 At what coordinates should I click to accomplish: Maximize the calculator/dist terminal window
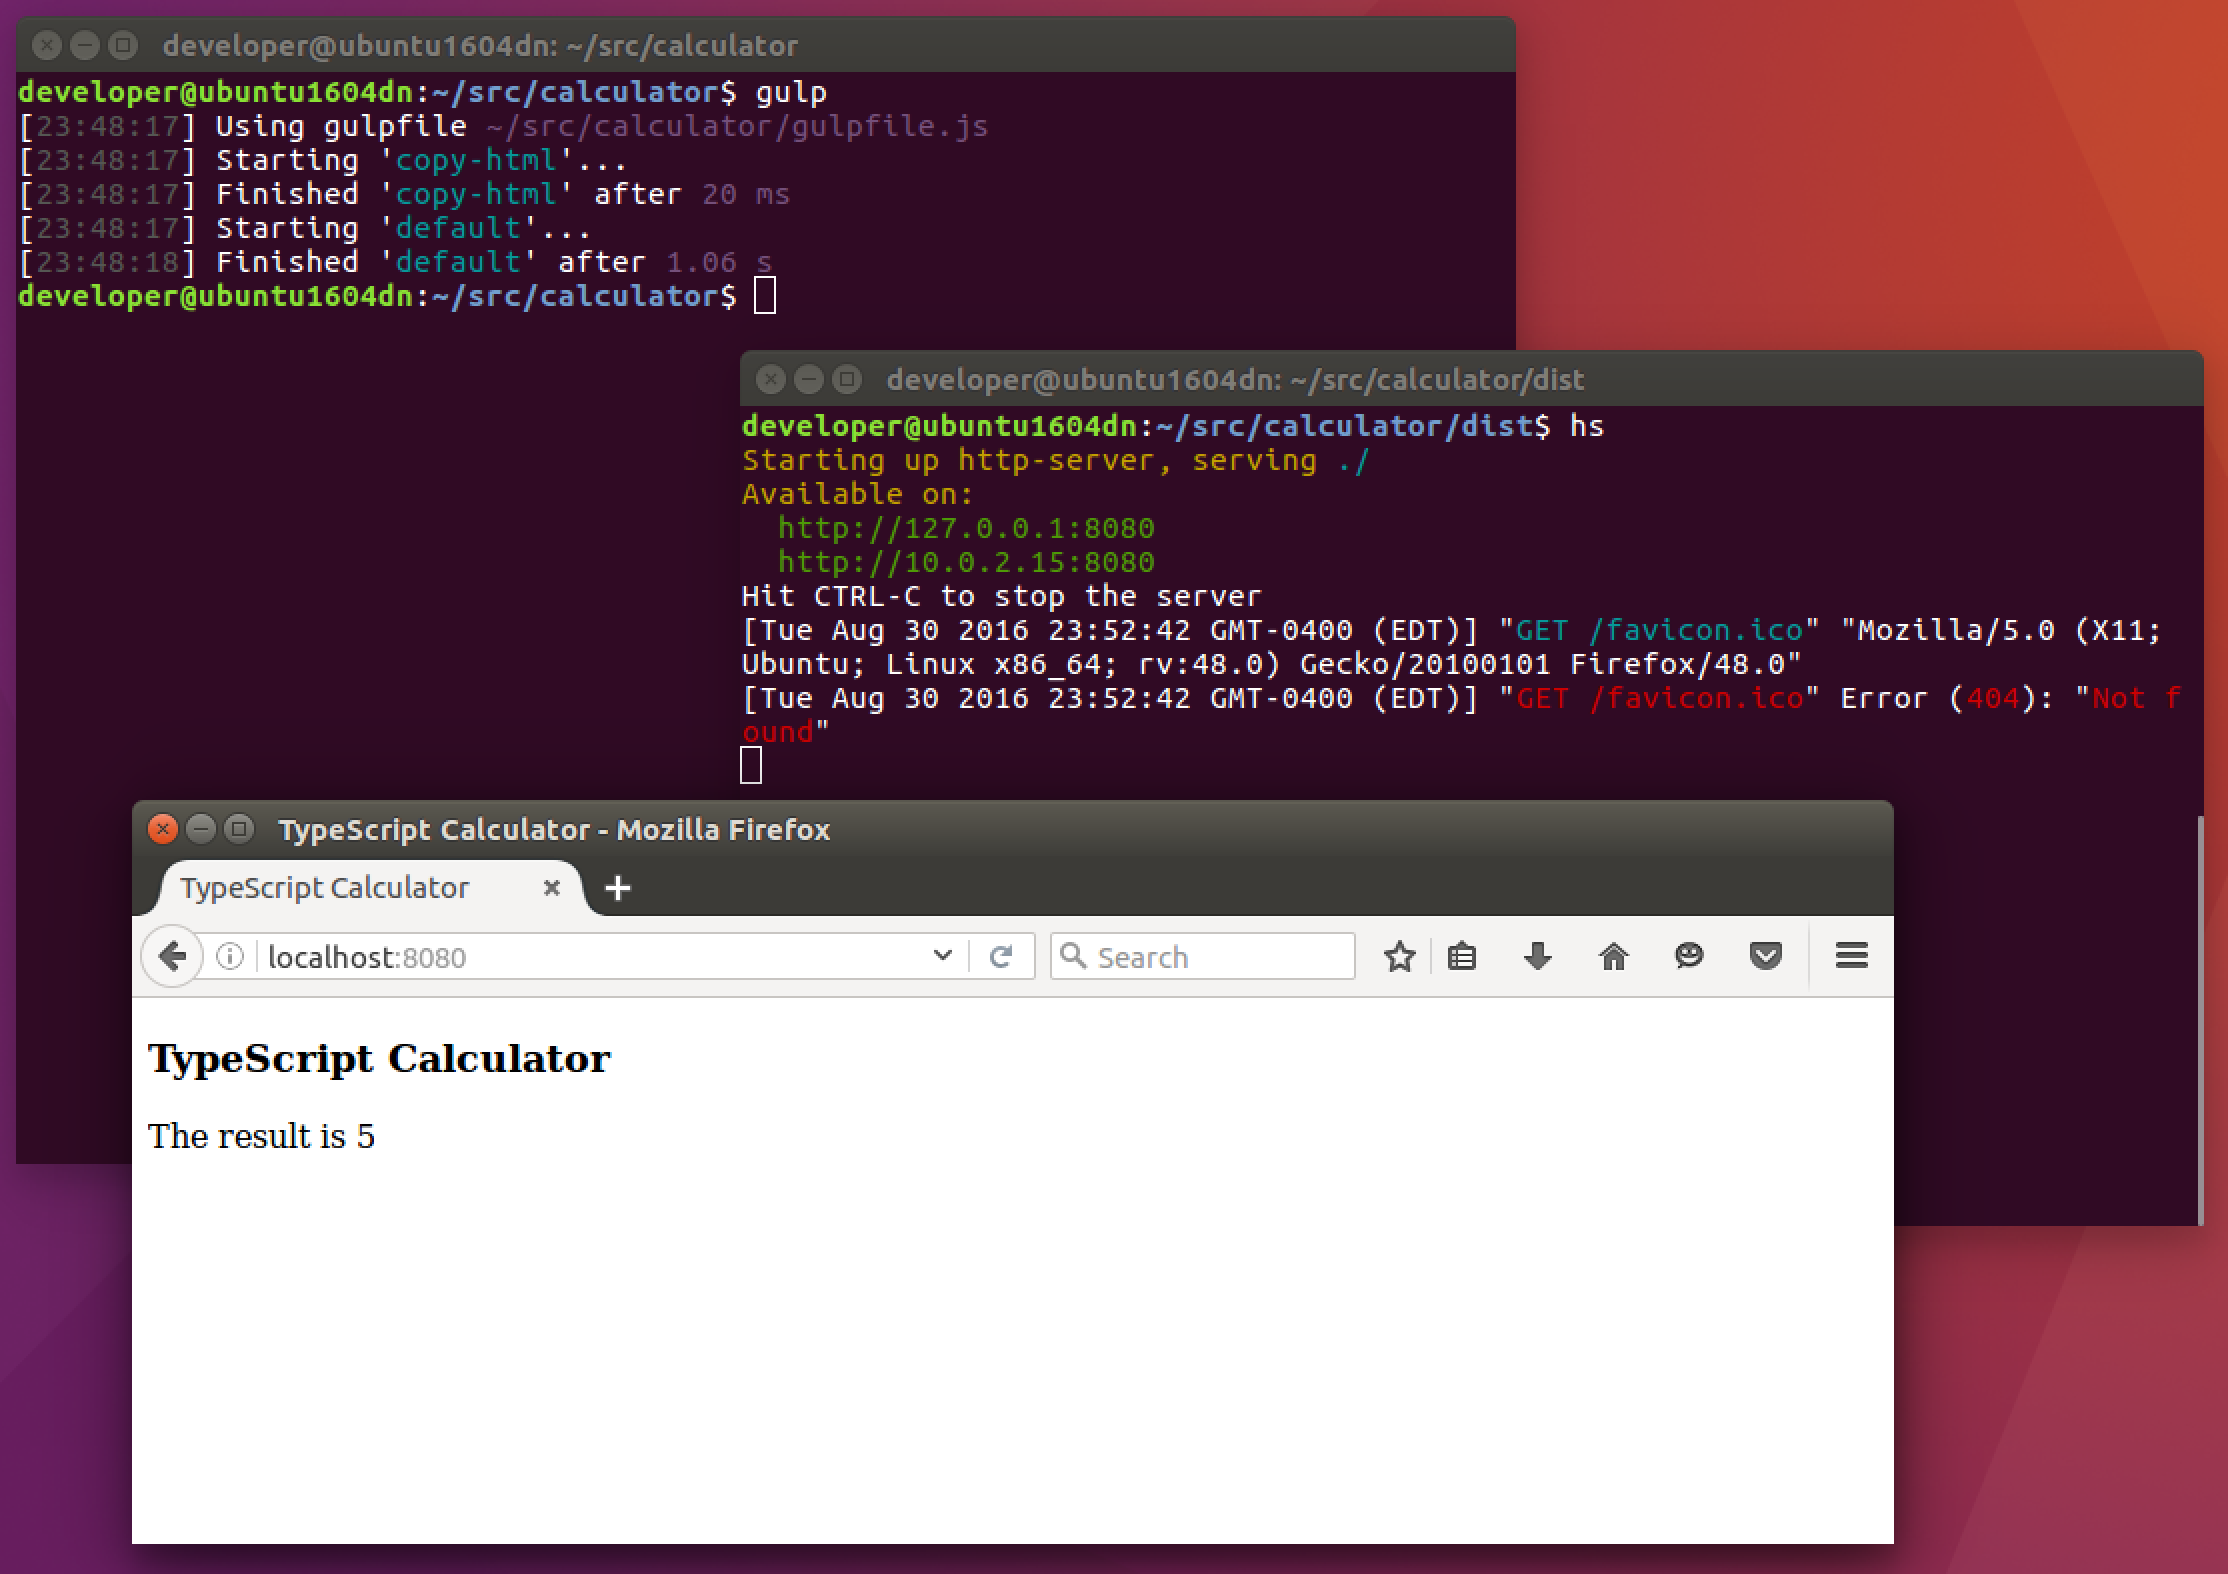(847, 380)
